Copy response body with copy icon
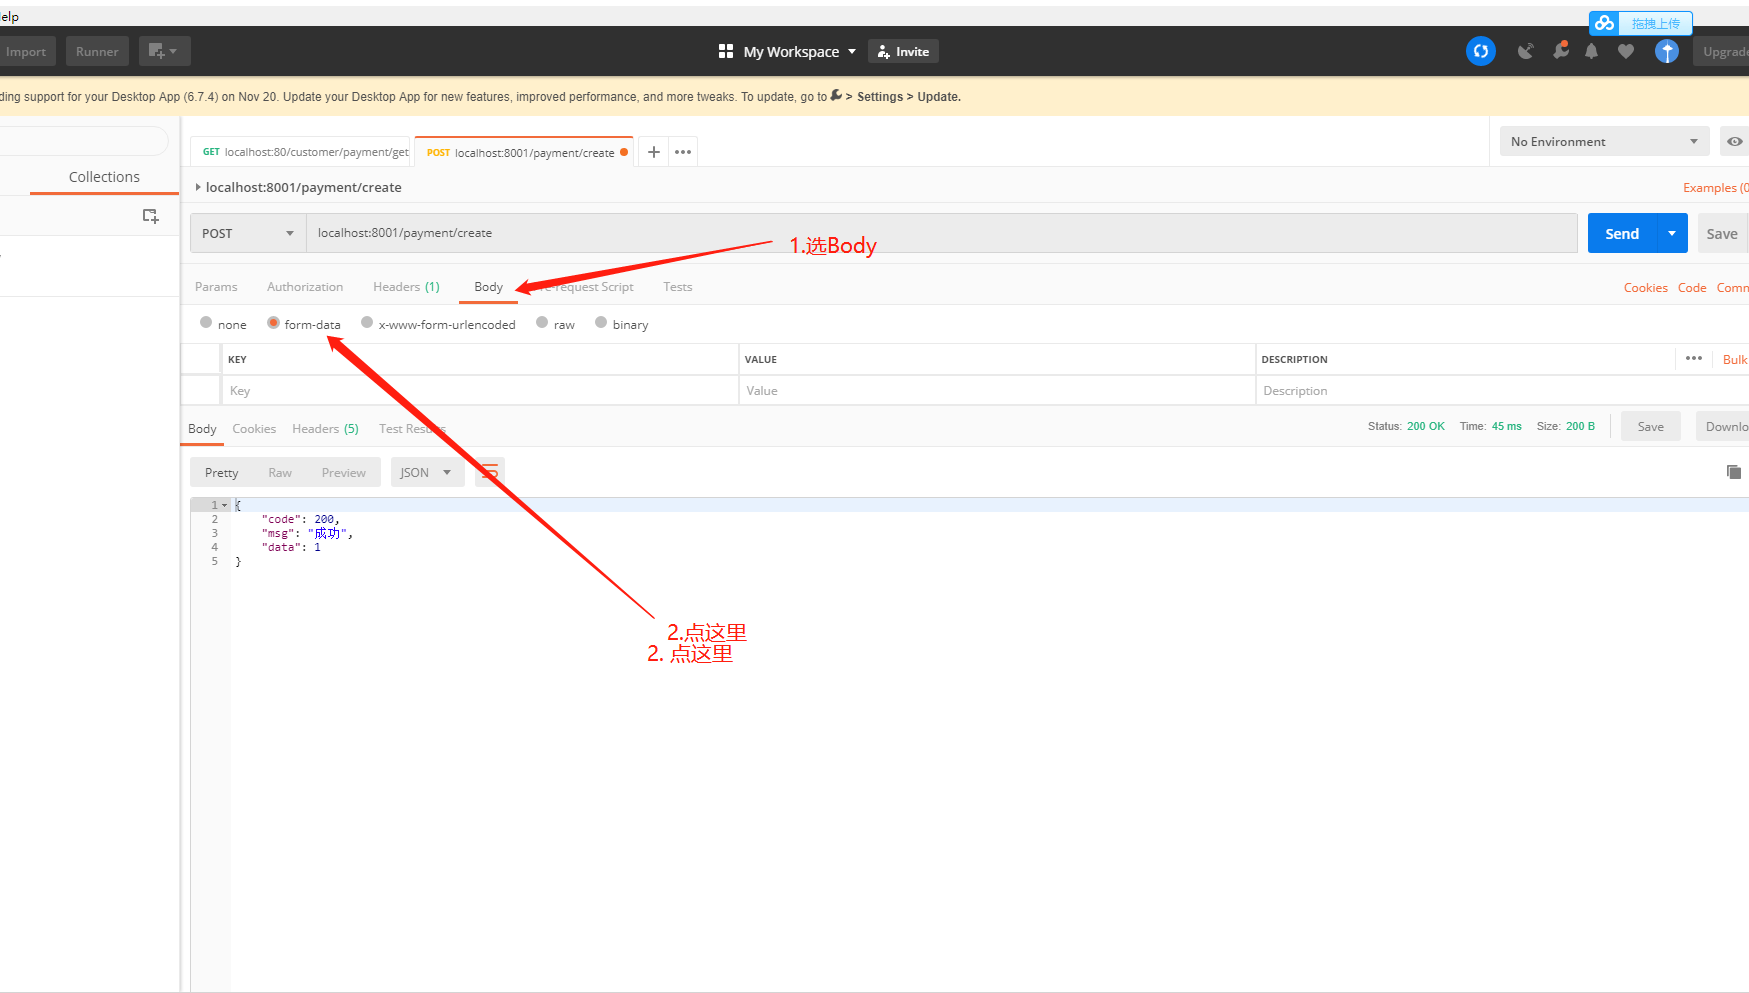The width and height of the screenshot is (1749, 993). tap(1734, 472)
